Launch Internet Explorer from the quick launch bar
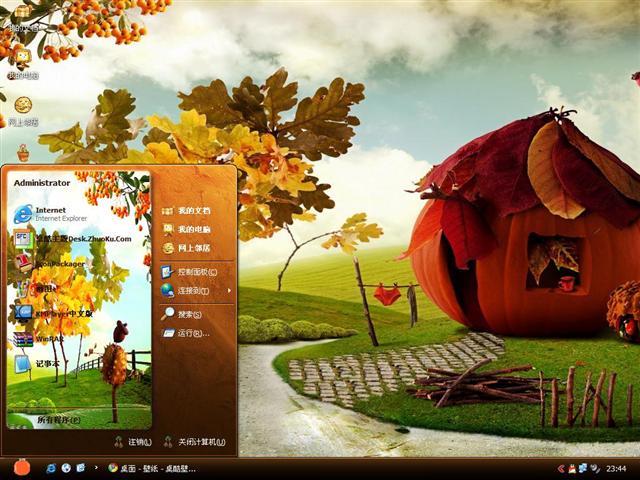This screenshot has height=480, width=640. click(x=51, y=468)
